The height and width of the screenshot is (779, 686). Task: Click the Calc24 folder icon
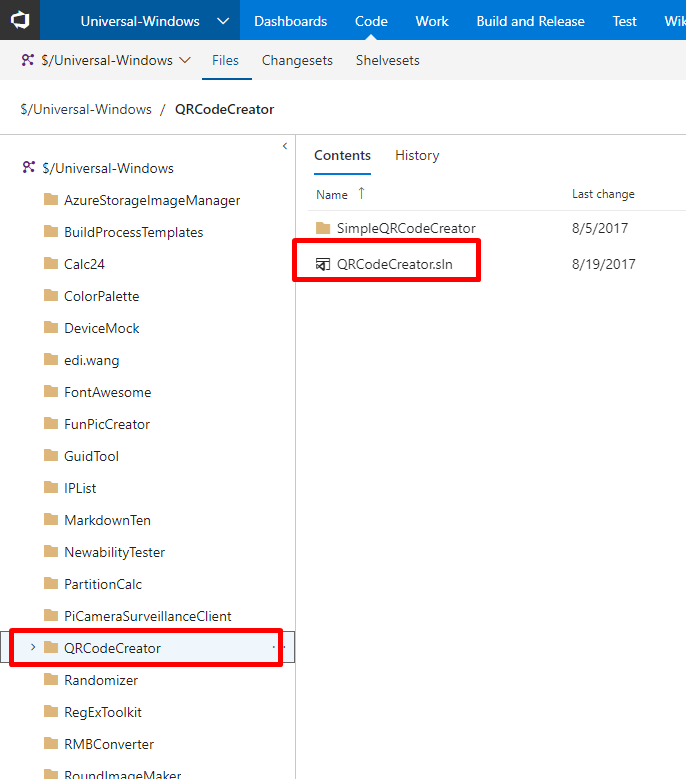[51, 263]
